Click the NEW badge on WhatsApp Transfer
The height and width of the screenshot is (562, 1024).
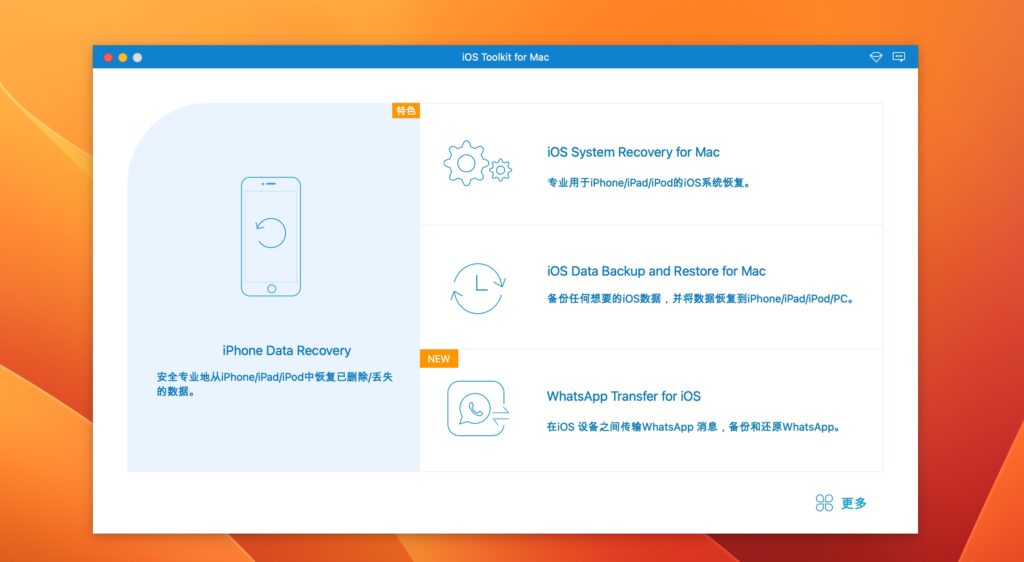coord(439,358)
